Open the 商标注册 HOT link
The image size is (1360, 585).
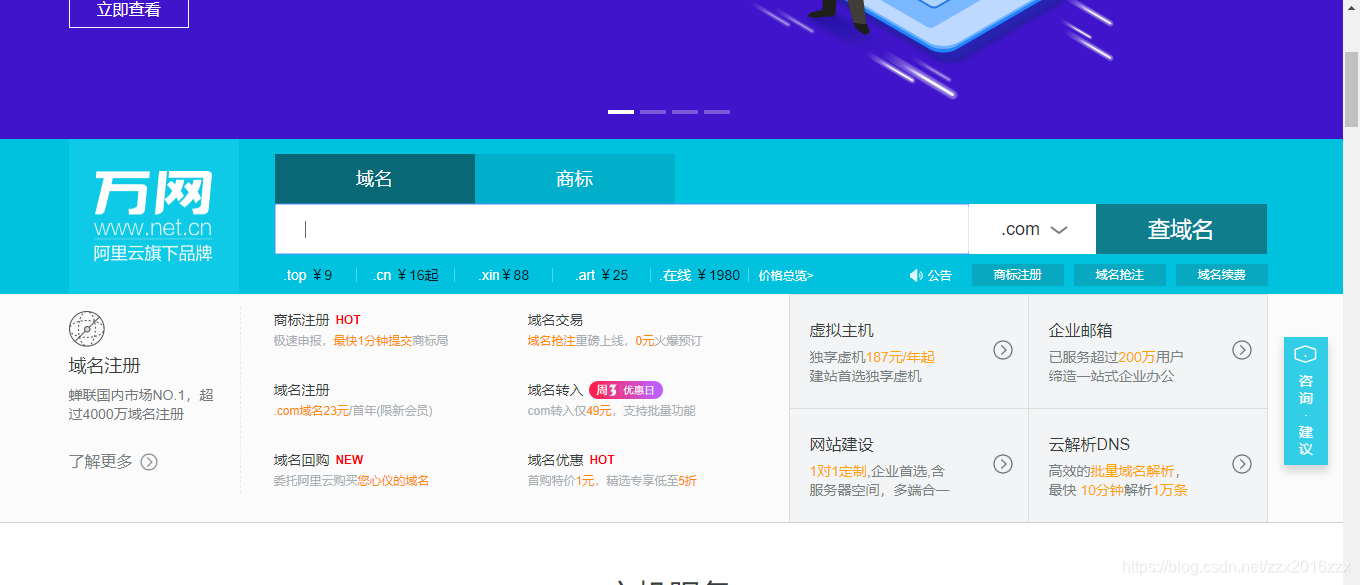317,320
